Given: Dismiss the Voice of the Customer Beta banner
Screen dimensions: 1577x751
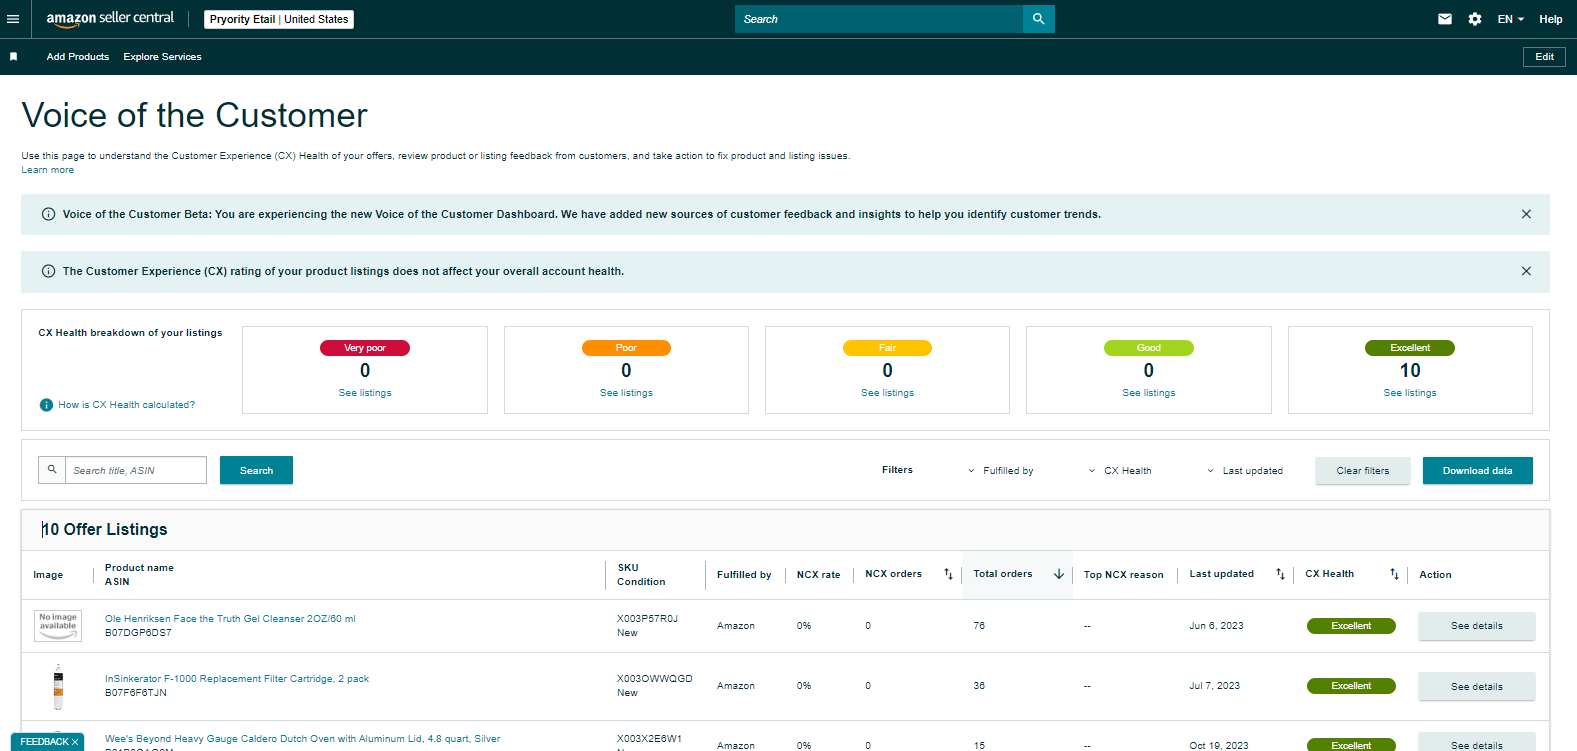Looking at the screenshot, I should pyautogui.click(x=1526, y=214).
